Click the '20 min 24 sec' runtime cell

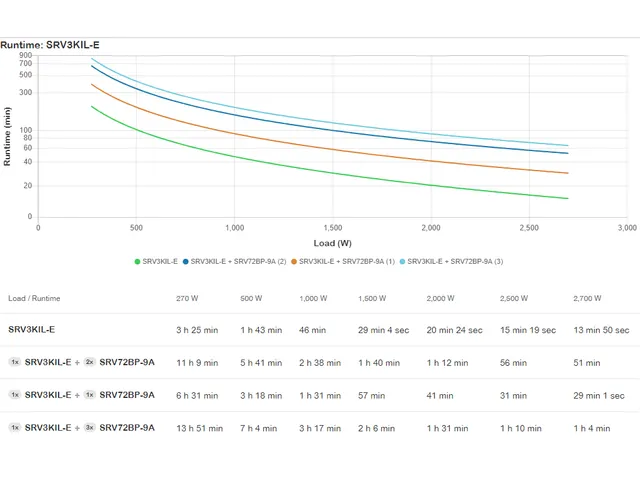click(x=454, y=330)
